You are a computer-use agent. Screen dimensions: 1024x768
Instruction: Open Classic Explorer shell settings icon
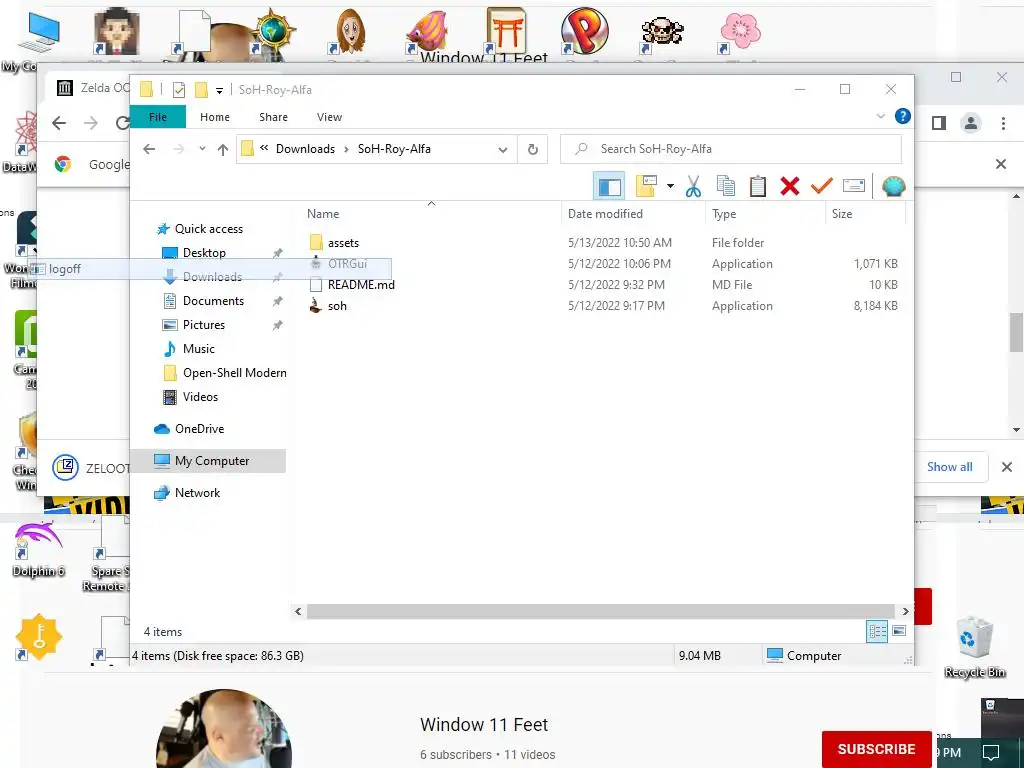893,186
